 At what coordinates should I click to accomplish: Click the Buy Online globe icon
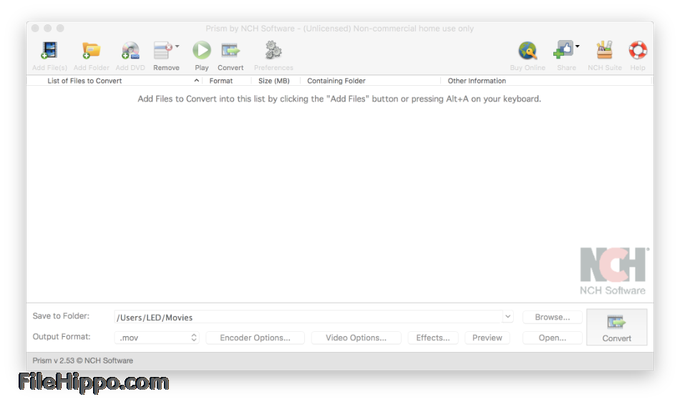point(528,51)
